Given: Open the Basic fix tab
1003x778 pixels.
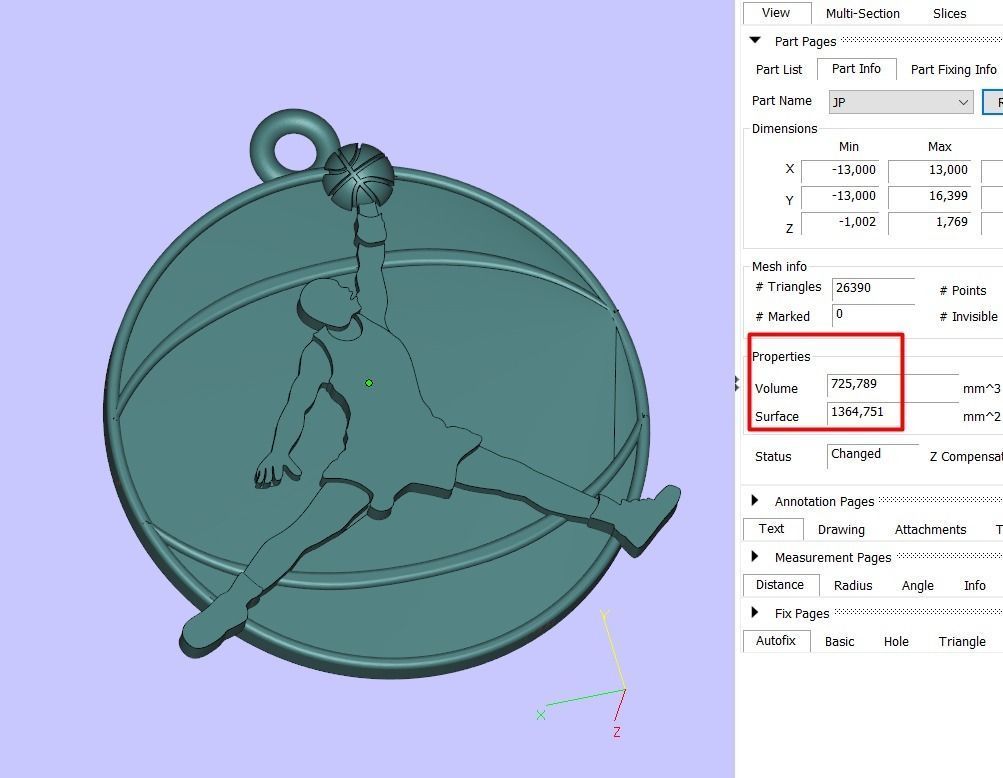Looking at the screenshot, I should coord(839,641).
